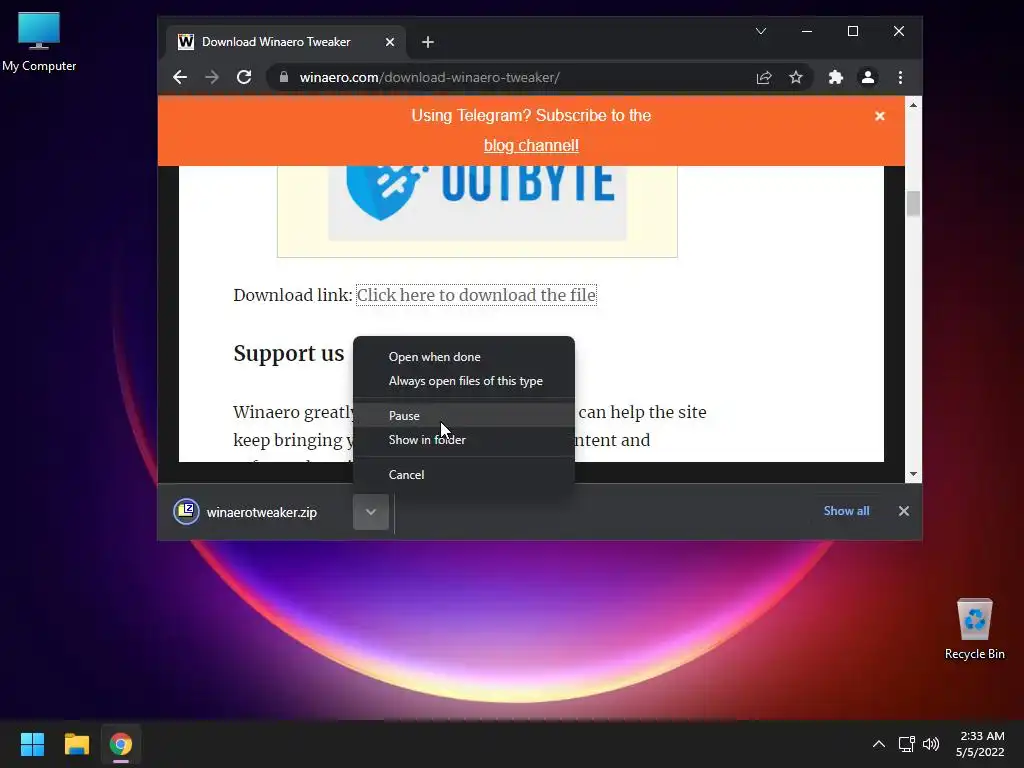Click the page scrollbar down arrow
1024x768 pixels.
click(x=913, y=474)
